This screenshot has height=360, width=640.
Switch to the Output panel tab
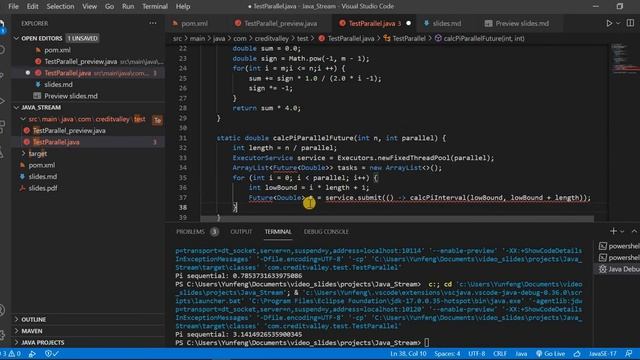tap(241, 231)
